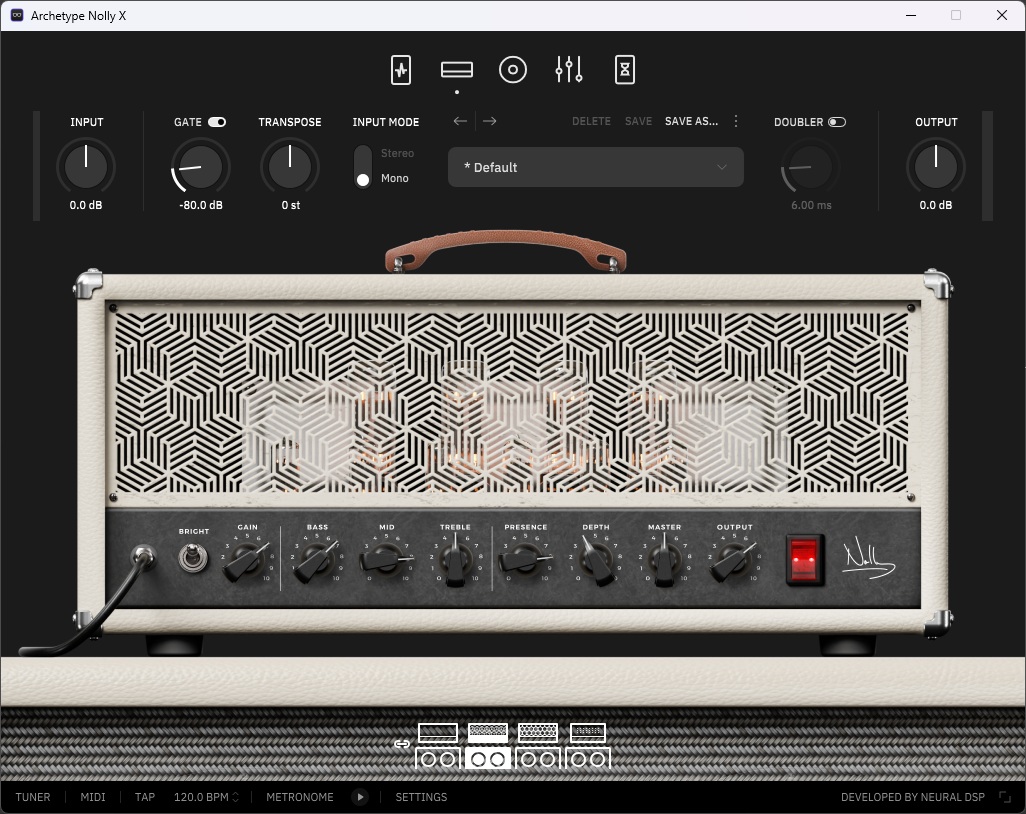
Task: Click METRONOME in the status bar
Action: pyautogui.click(x=300, y=797)
